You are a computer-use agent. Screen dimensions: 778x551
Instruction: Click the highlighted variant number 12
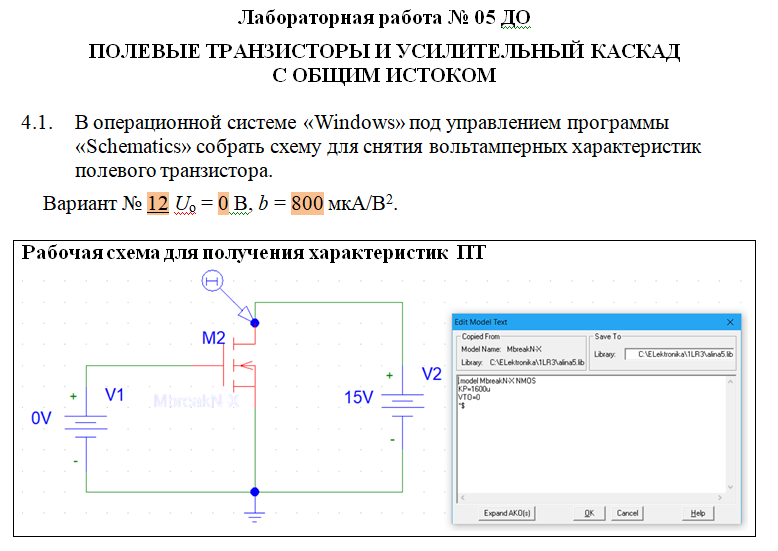pos(158,204)
